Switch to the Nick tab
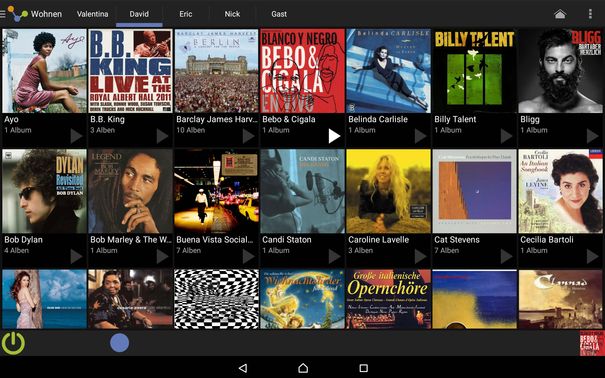Viewport: 605px width, 378px height. pos(232,14)
